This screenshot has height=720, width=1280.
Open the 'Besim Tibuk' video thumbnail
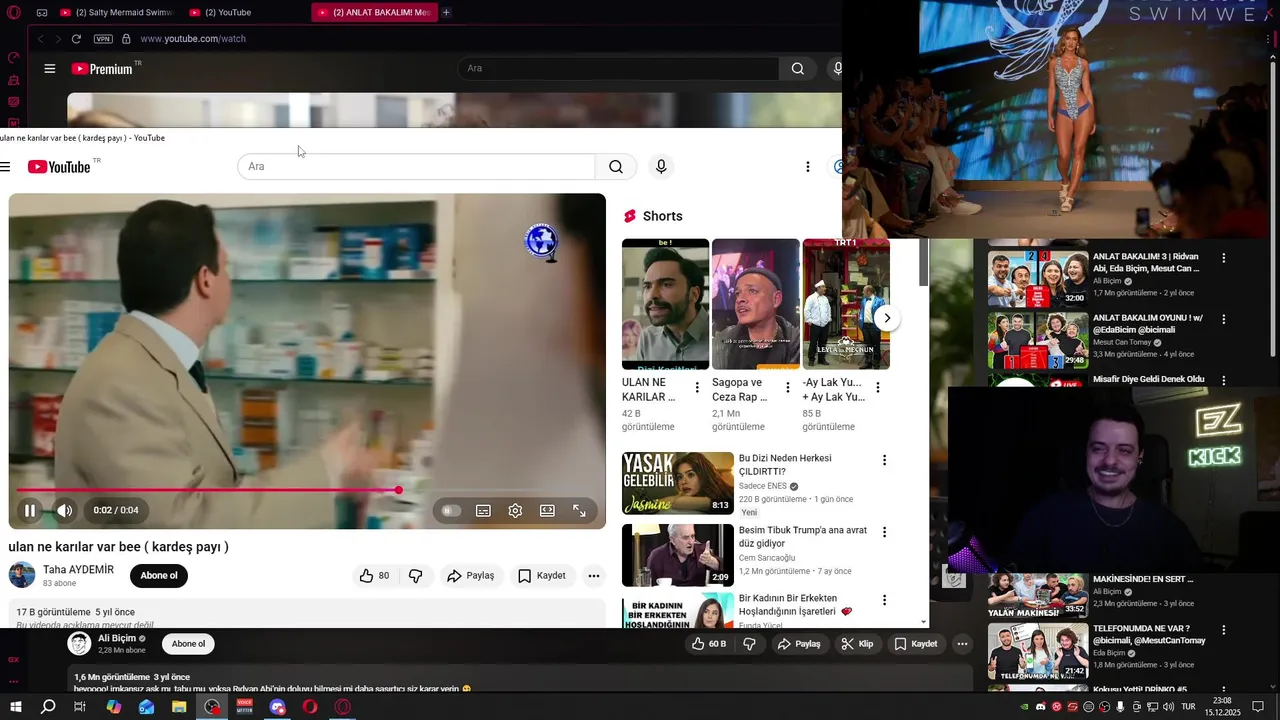point(678,555)
